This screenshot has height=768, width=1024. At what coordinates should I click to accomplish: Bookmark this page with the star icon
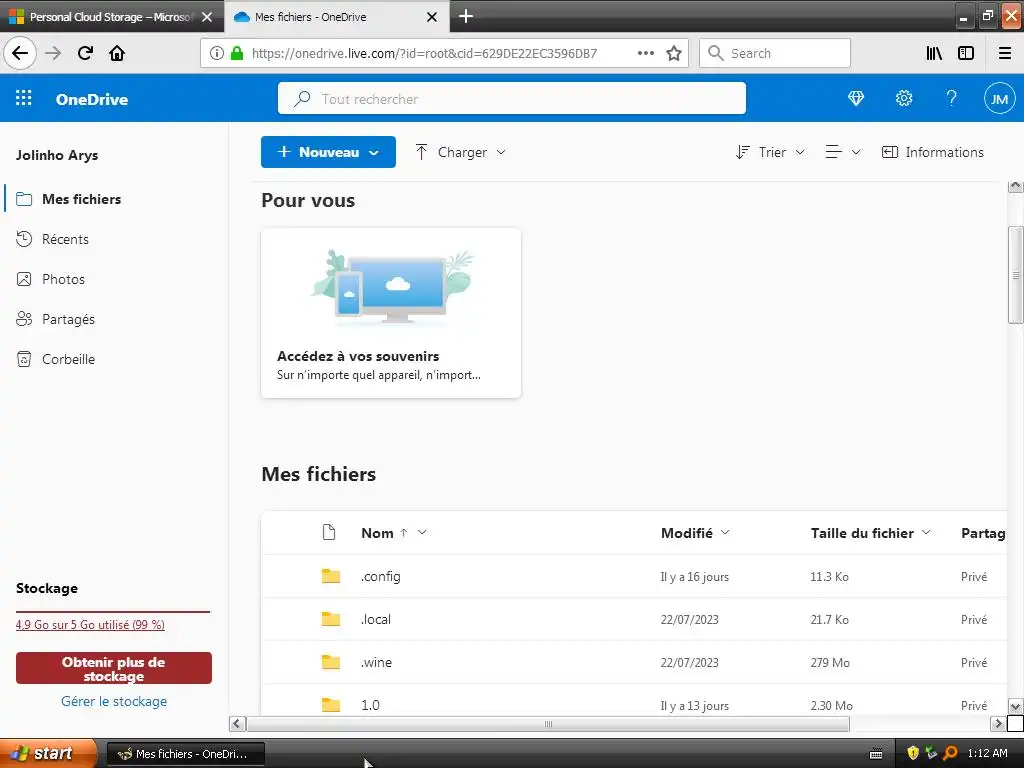tap(674, 53)
